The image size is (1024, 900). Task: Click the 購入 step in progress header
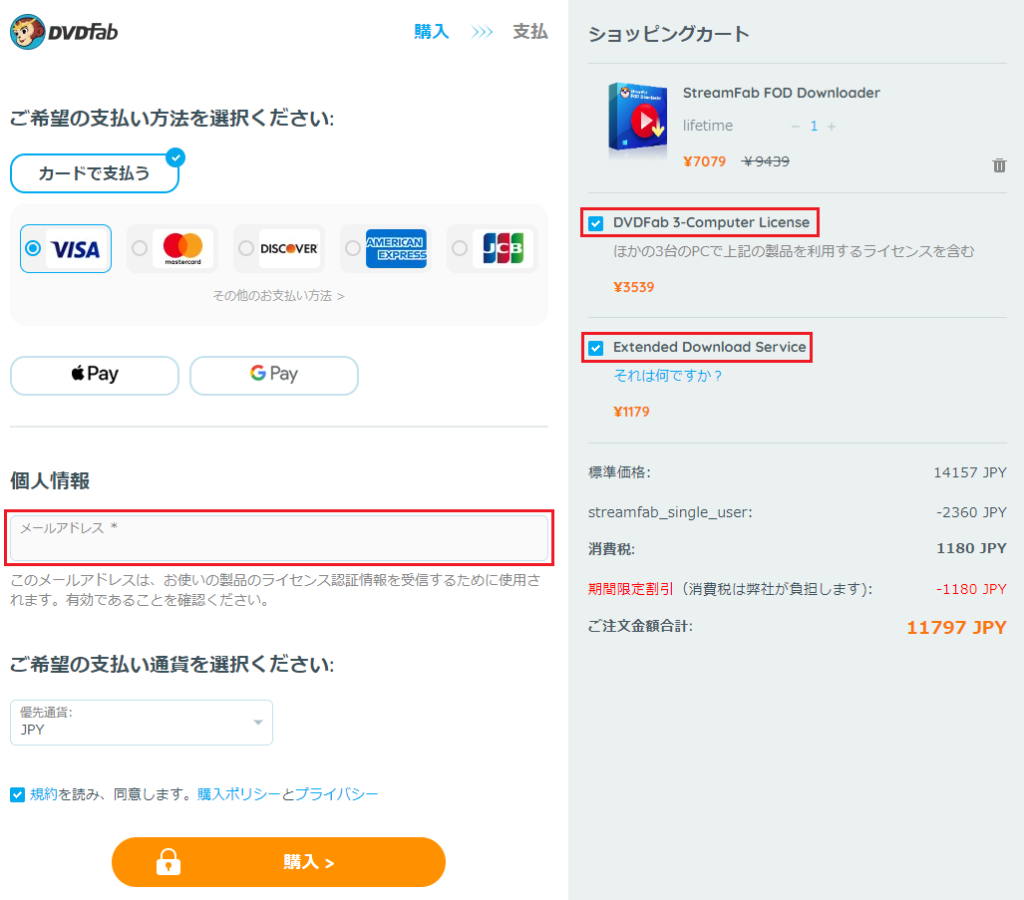point(432,31)
